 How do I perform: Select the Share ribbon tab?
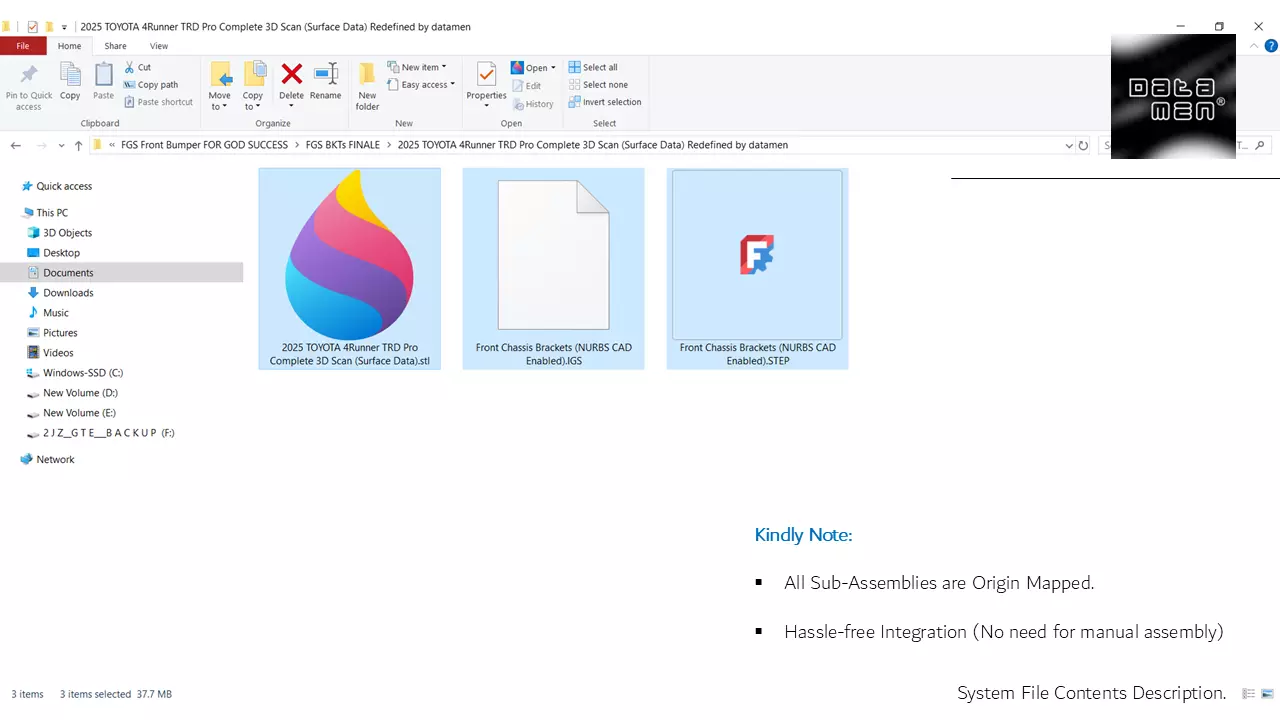(x=115, y=46)
